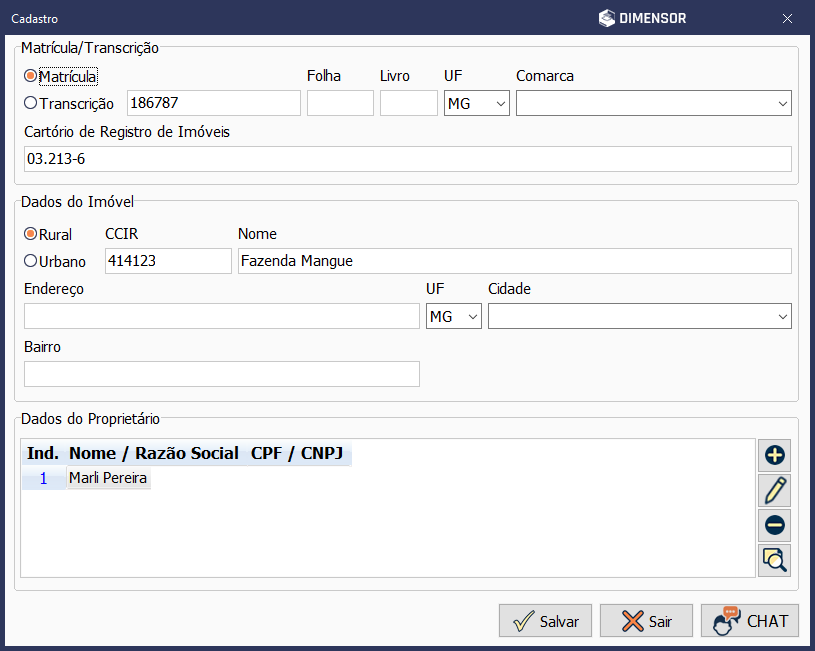Click the Nome / Razão Social column header
This screenshot has height=651, width=815.
point(153,454)
